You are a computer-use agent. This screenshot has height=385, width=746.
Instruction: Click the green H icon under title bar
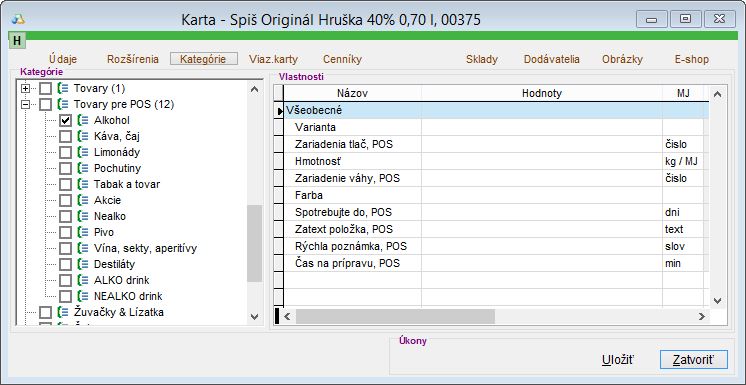[17, 40]
